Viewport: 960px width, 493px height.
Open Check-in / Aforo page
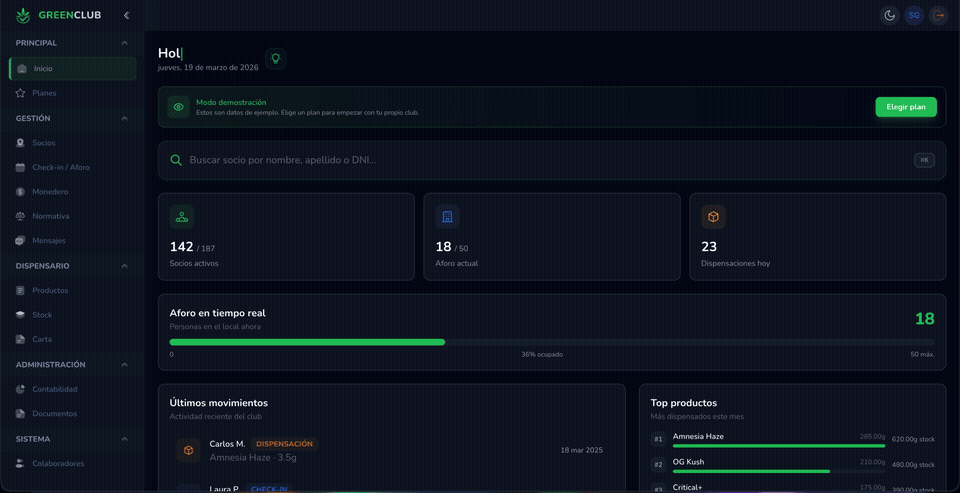(x=73, y=167)
